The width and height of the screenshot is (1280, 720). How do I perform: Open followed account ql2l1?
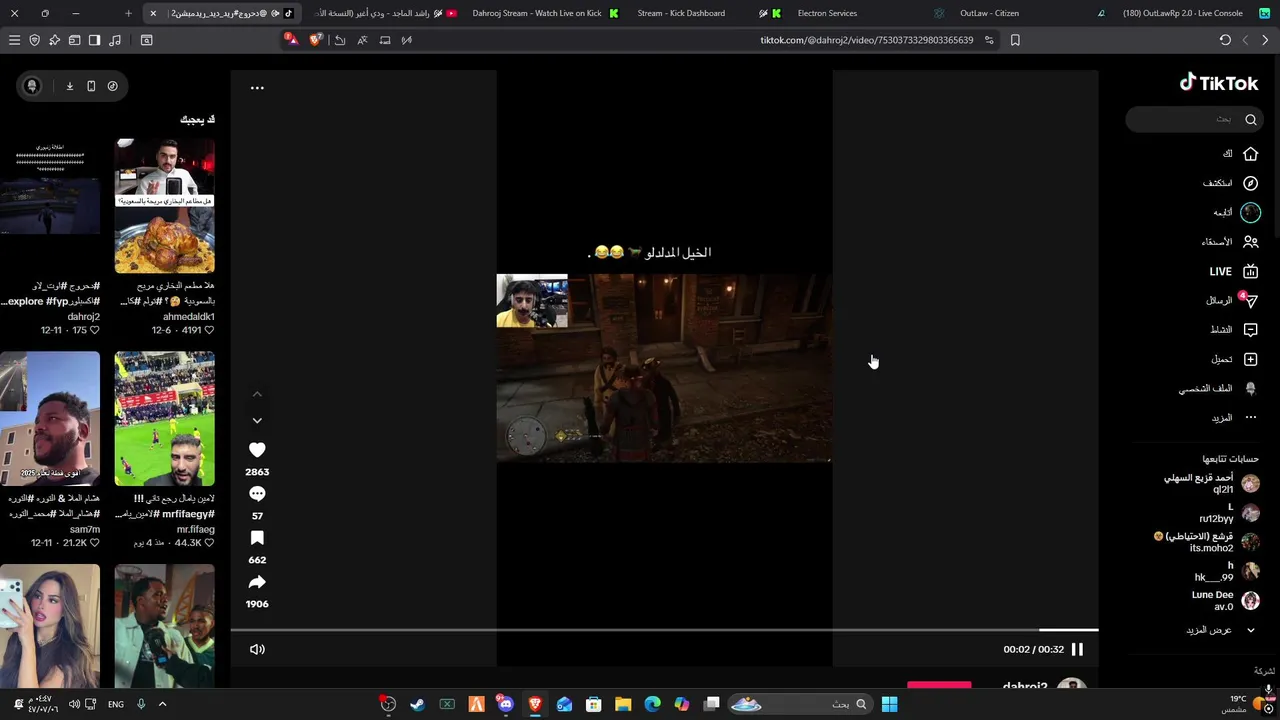tap(1211, 484)
